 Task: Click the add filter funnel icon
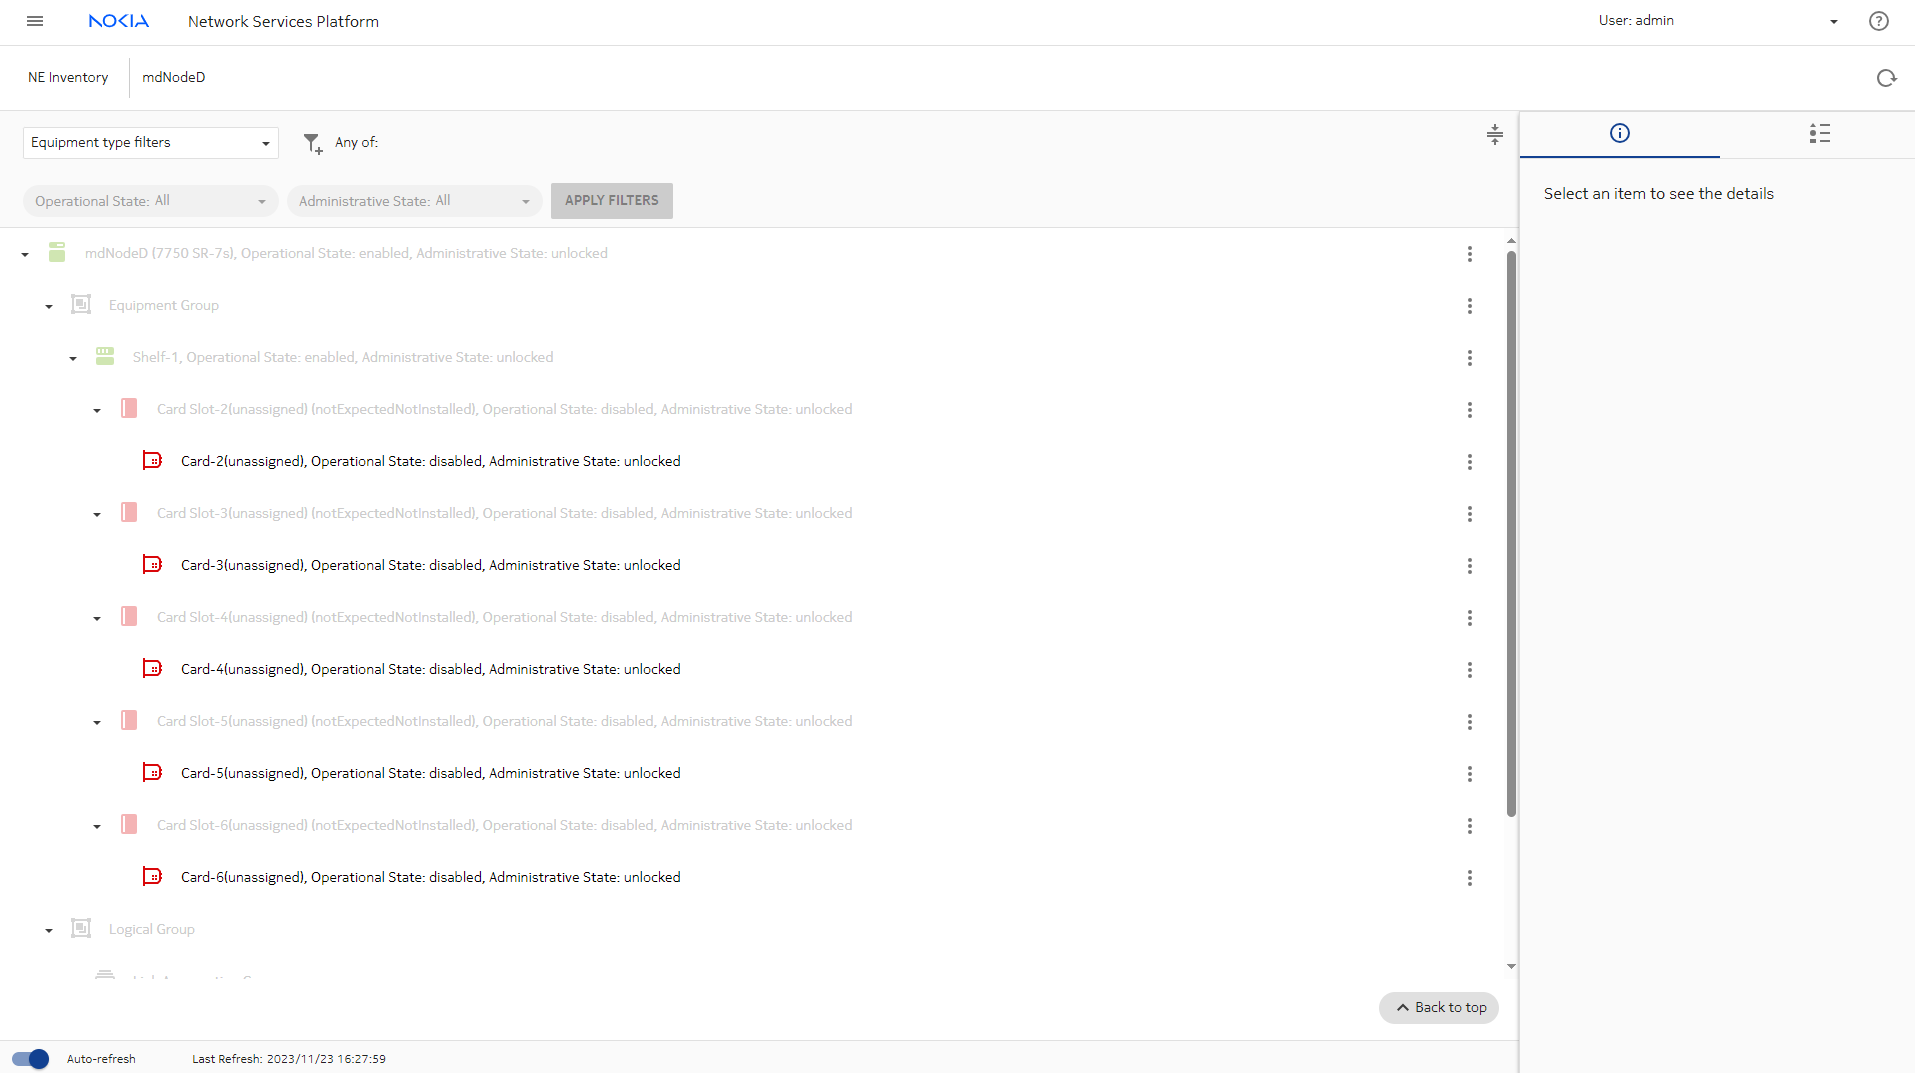(313, 144)
